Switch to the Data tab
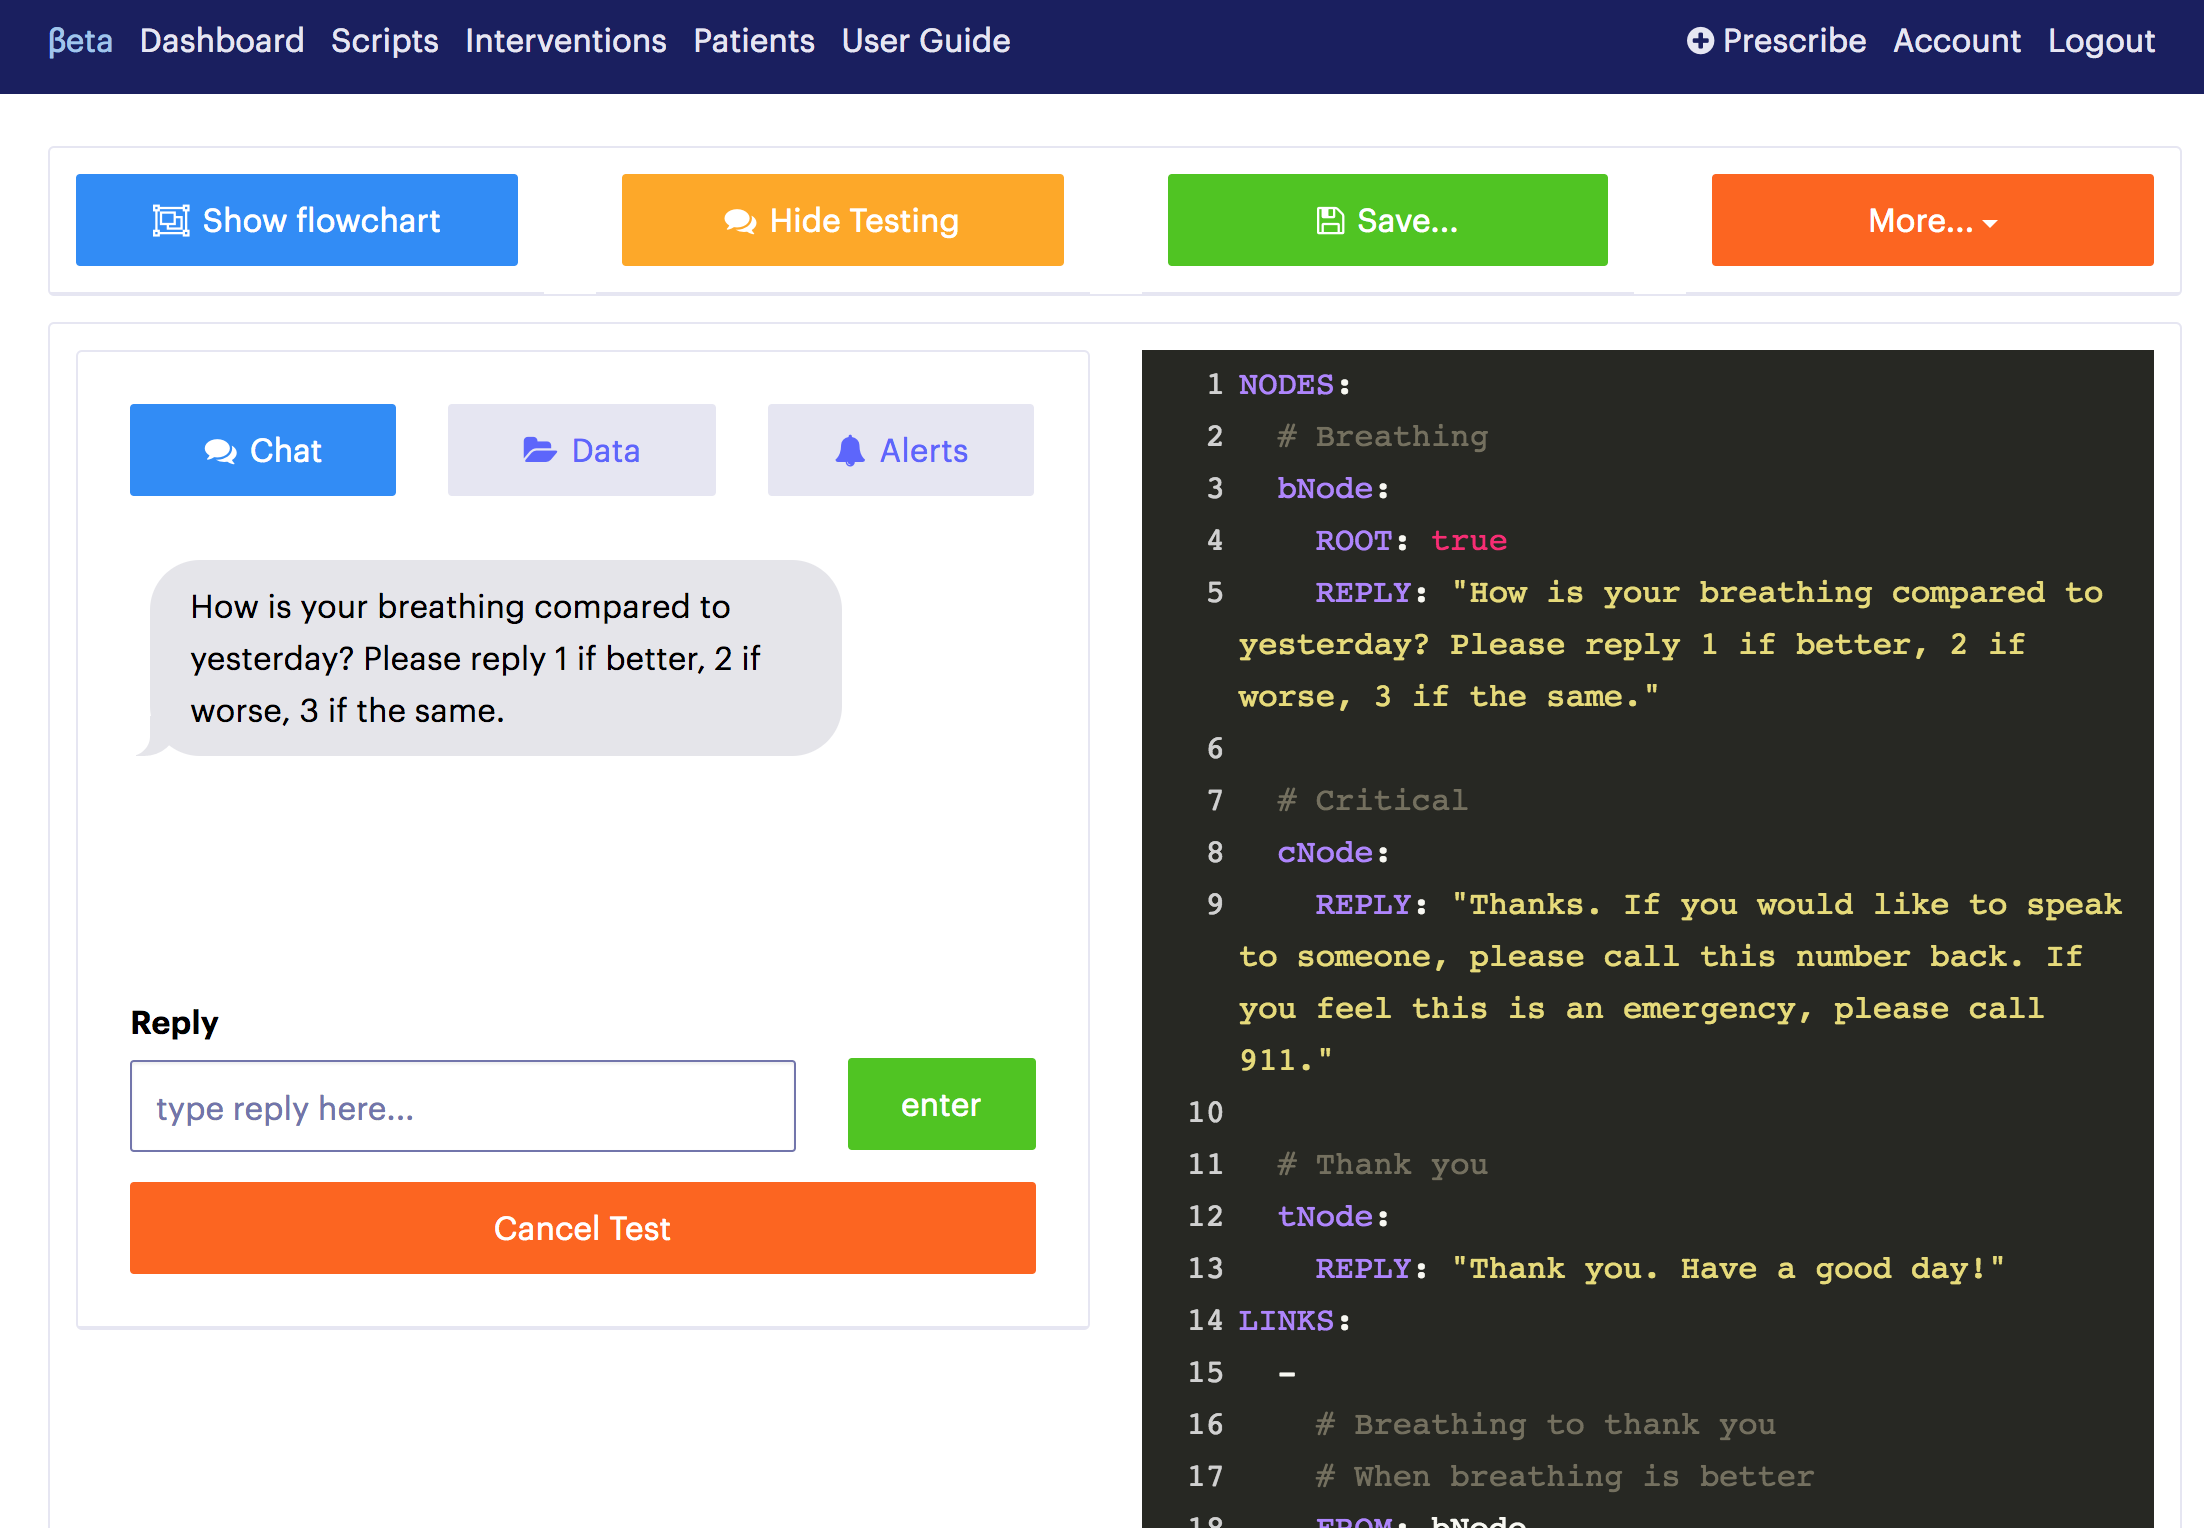This screenshot has height=1528, width=2204. point(581,450)
